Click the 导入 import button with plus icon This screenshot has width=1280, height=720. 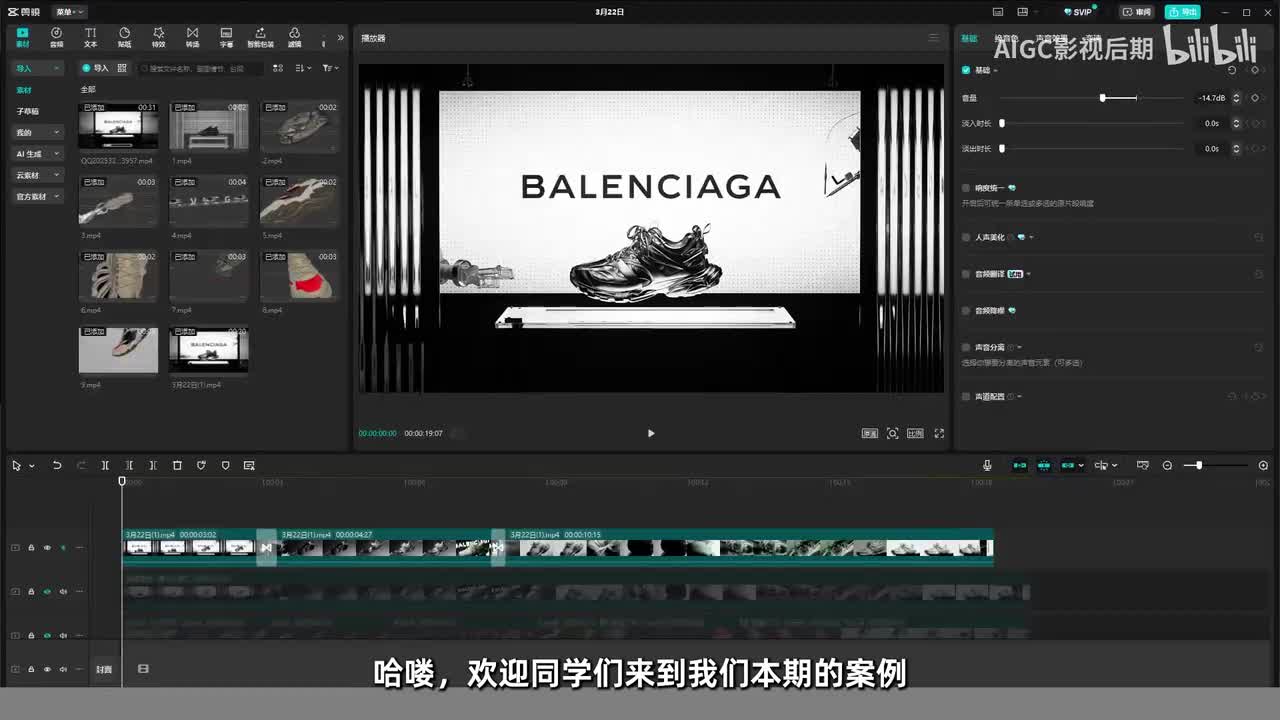(x=95, y=68)
